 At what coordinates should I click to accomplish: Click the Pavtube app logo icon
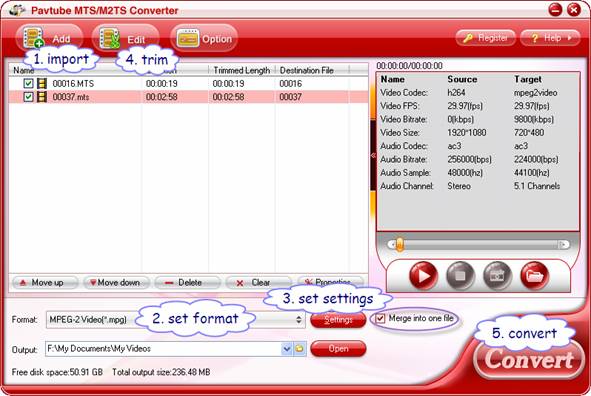click(x=16, y=10)
